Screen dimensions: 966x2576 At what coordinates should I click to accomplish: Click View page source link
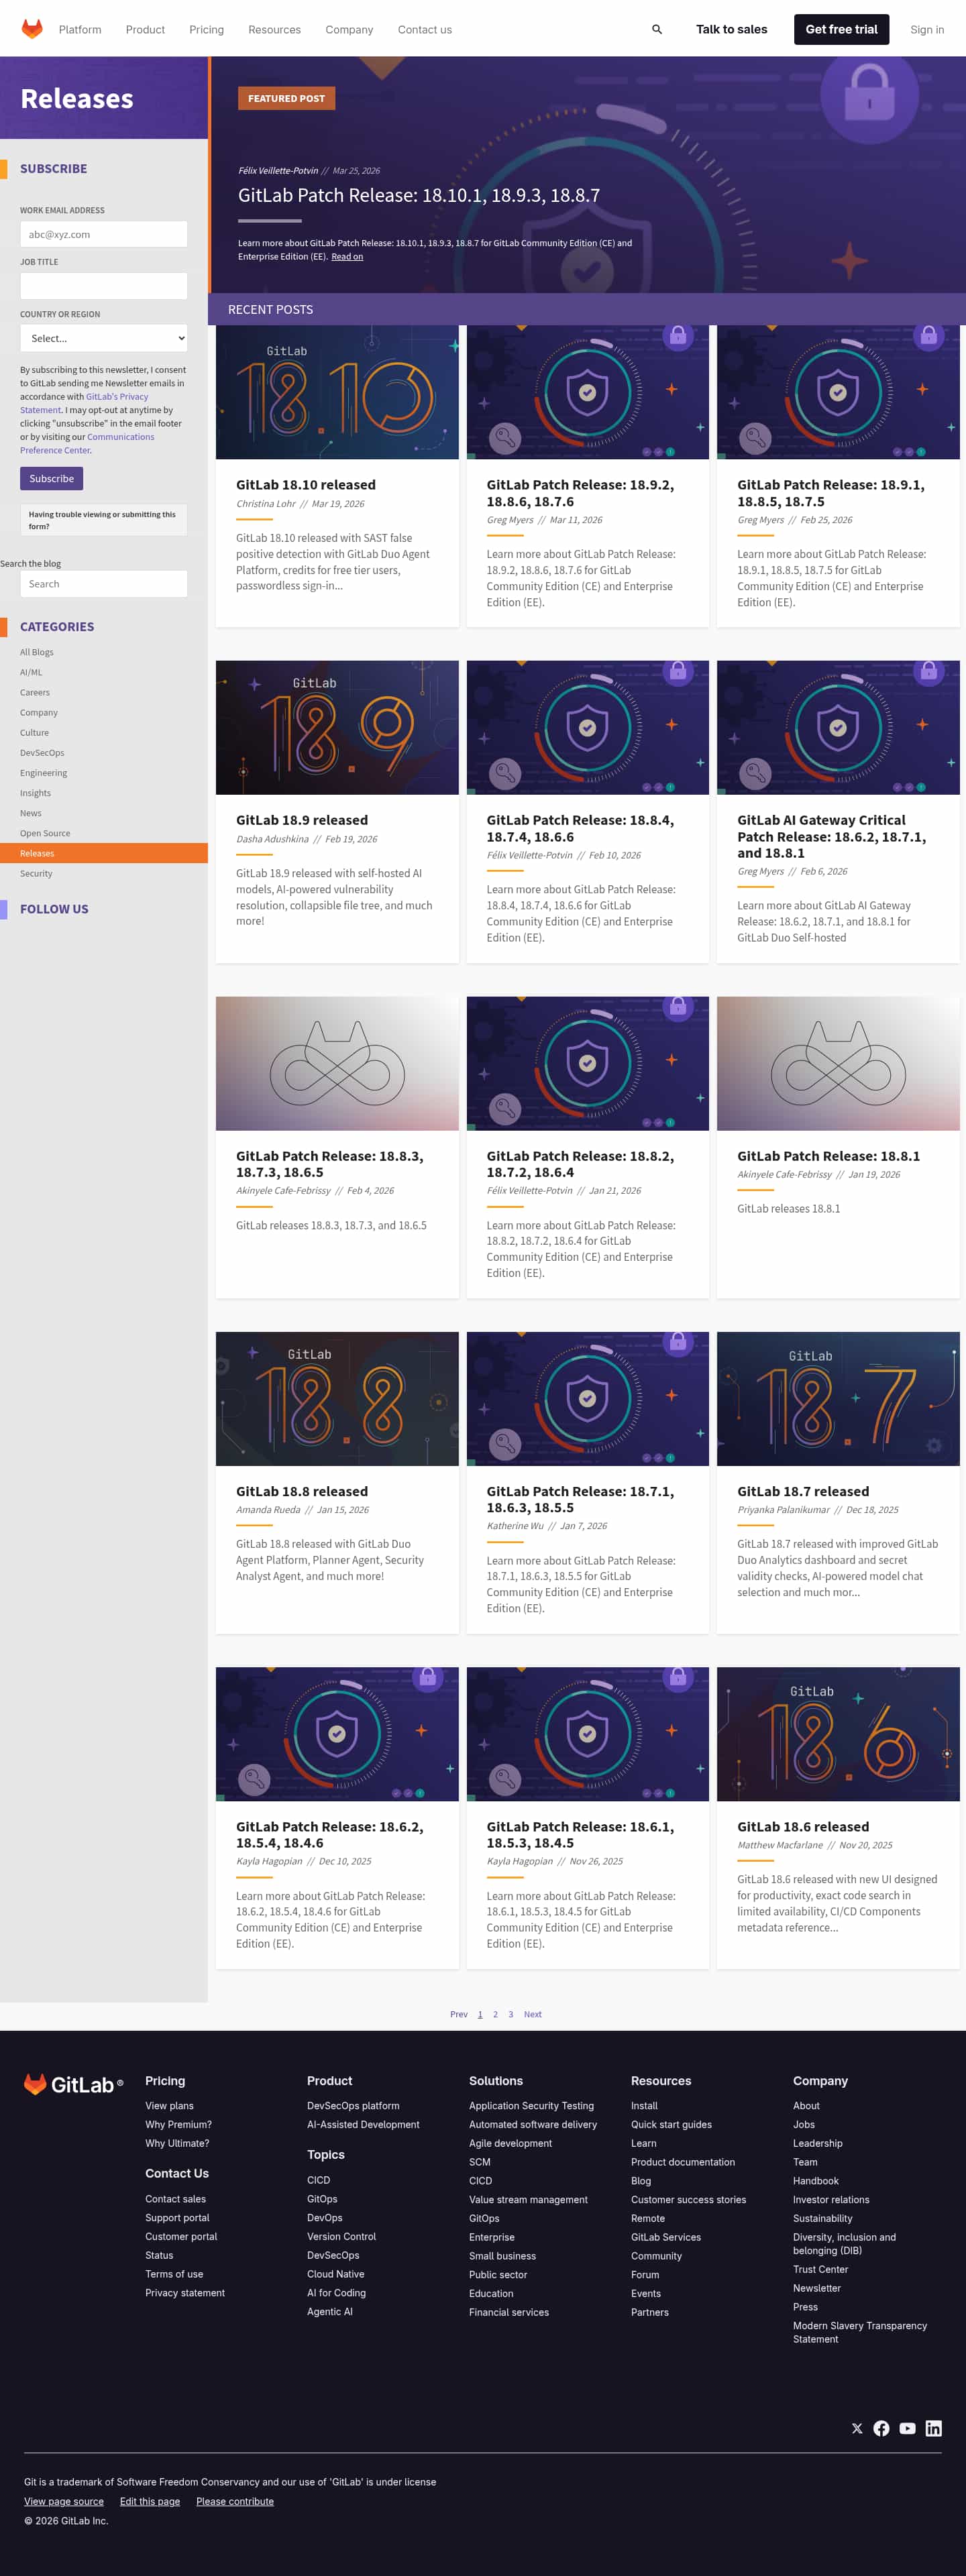point(64,2501)
